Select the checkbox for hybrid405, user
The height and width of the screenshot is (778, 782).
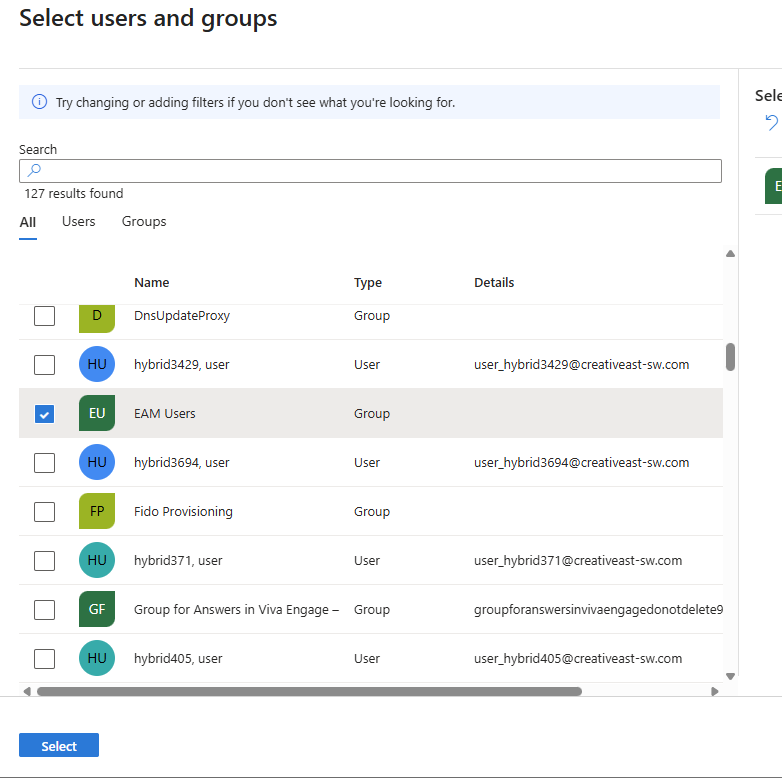pos(44,659)
